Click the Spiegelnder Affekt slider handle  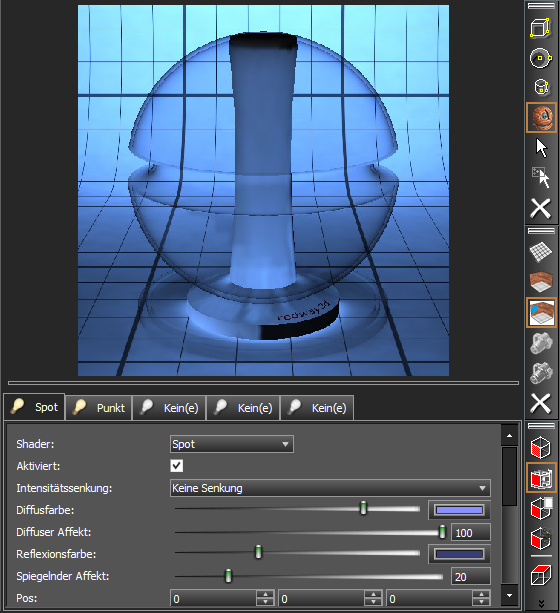228,576
